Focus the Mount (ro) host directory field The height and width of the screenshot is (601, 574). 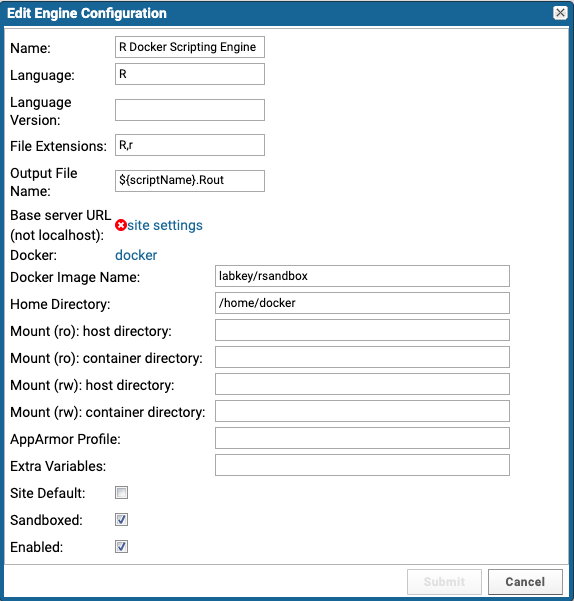pos(362,330)
